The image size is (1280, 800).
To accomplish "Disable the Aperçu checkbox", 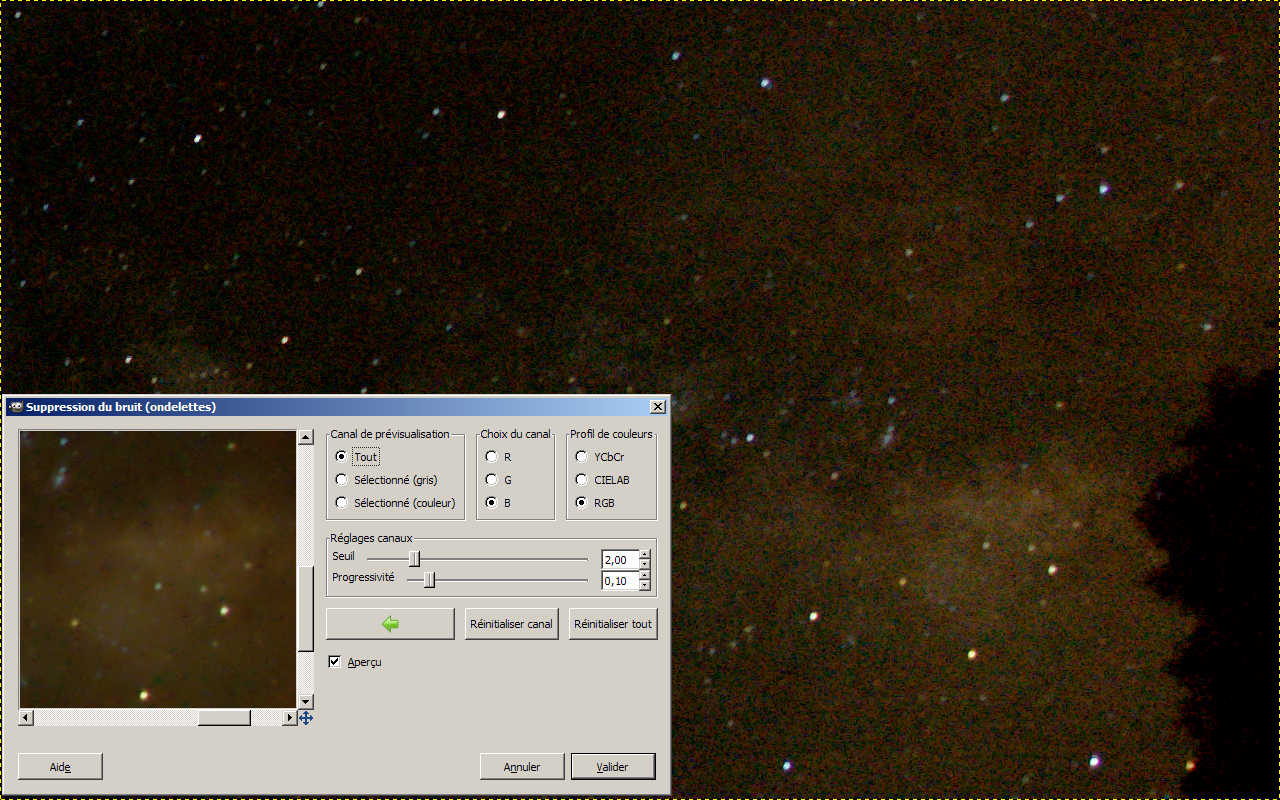I will tap(335, 662).
